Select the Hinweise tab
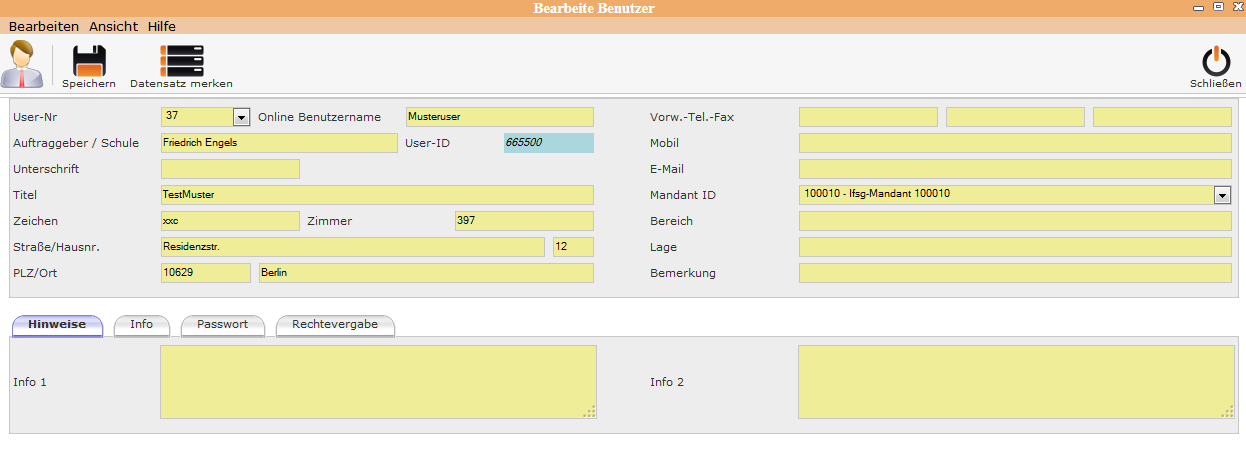 click(x=57, y=325)
